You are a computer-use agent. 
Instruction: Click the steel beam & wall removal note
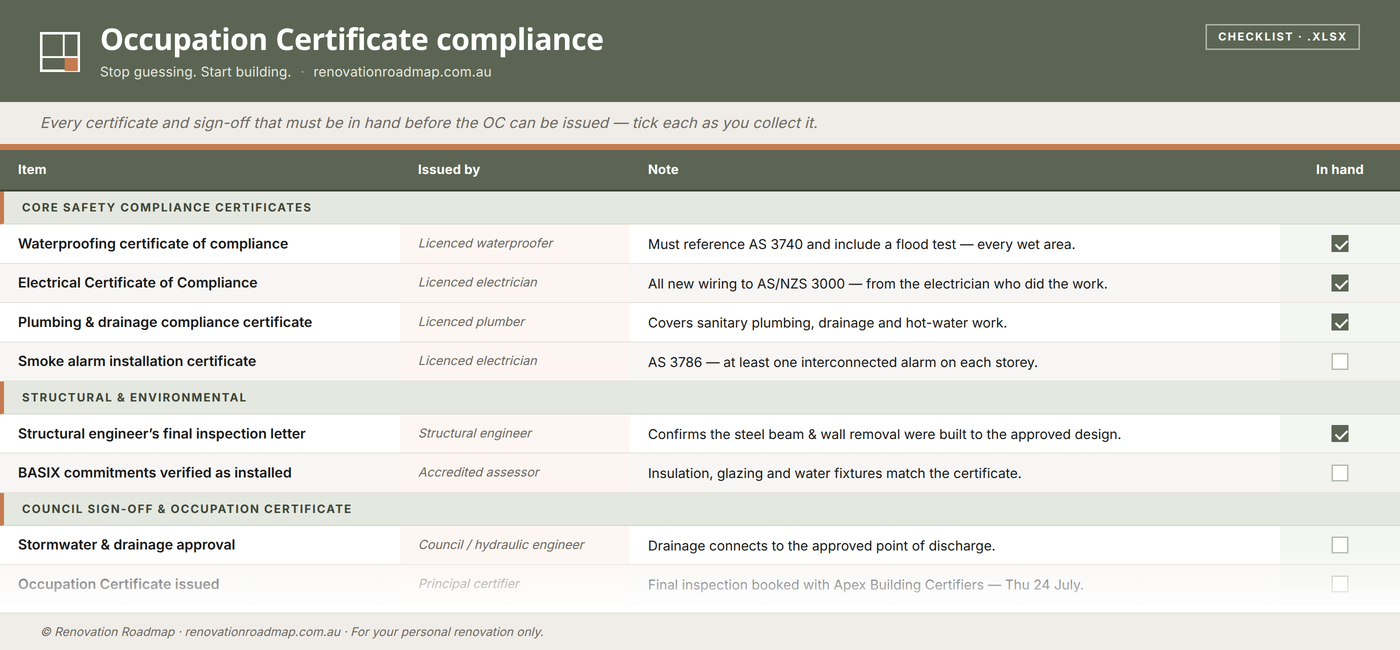(885, 435)
